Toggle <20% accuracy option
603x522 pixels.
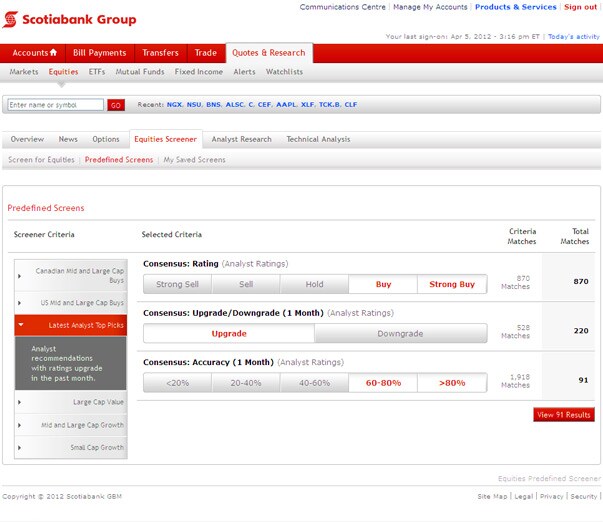tap(177, 383)
